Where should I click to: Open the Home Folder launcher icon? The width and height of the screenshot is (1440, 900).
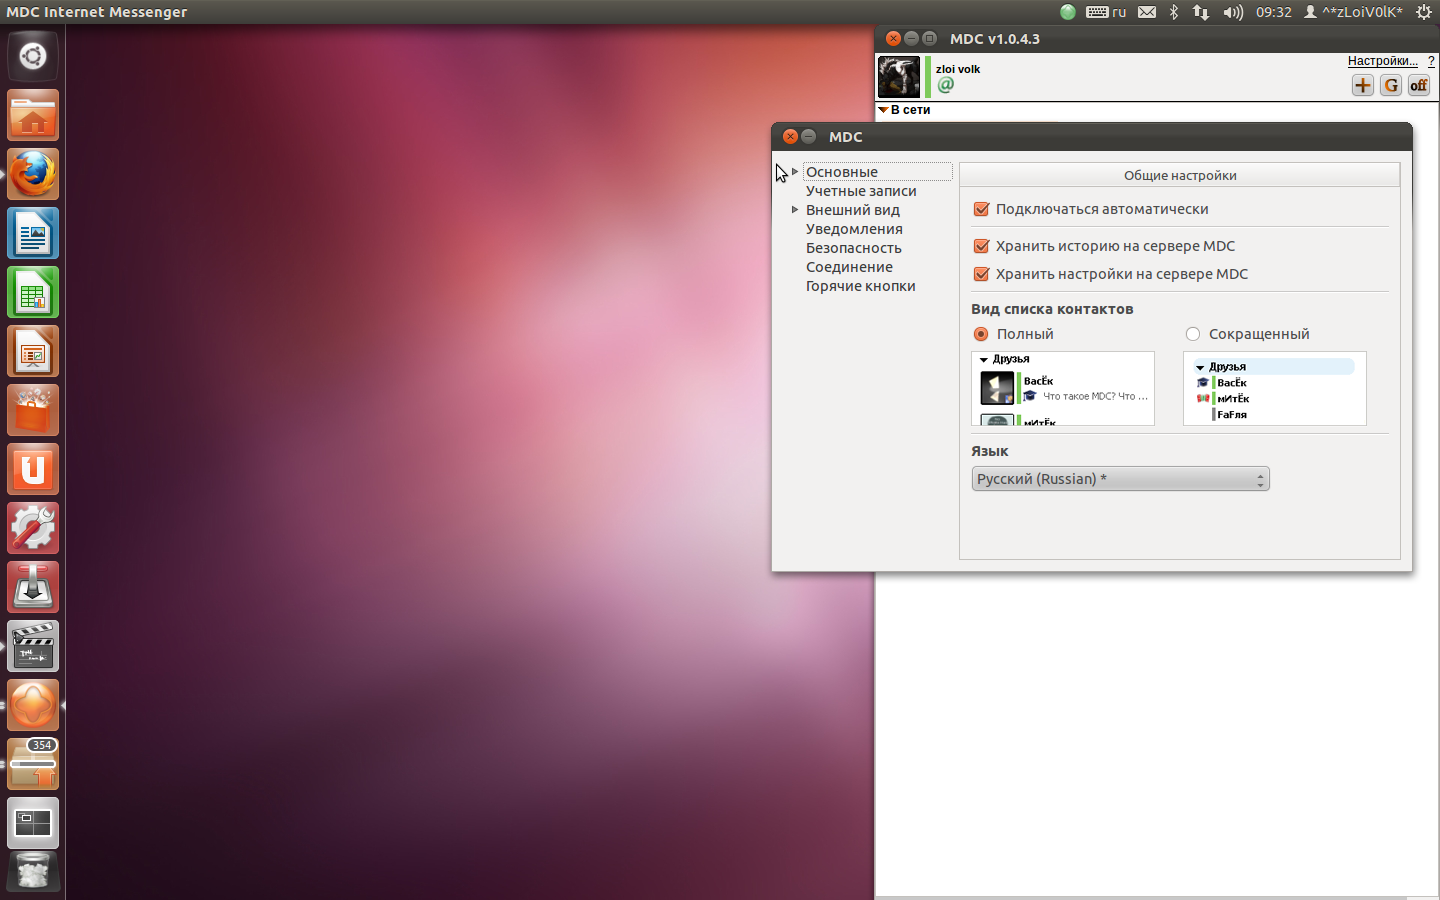33,115
